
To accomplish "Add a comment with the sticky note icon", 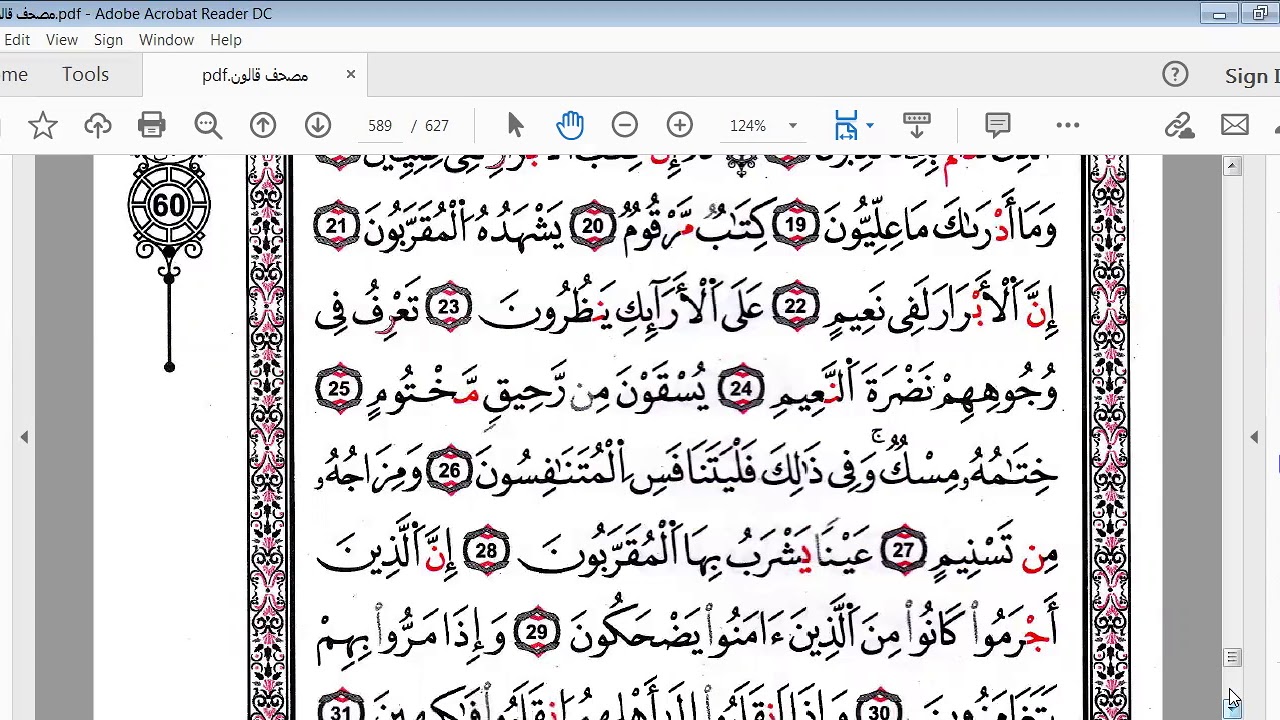I will [997, 125].
